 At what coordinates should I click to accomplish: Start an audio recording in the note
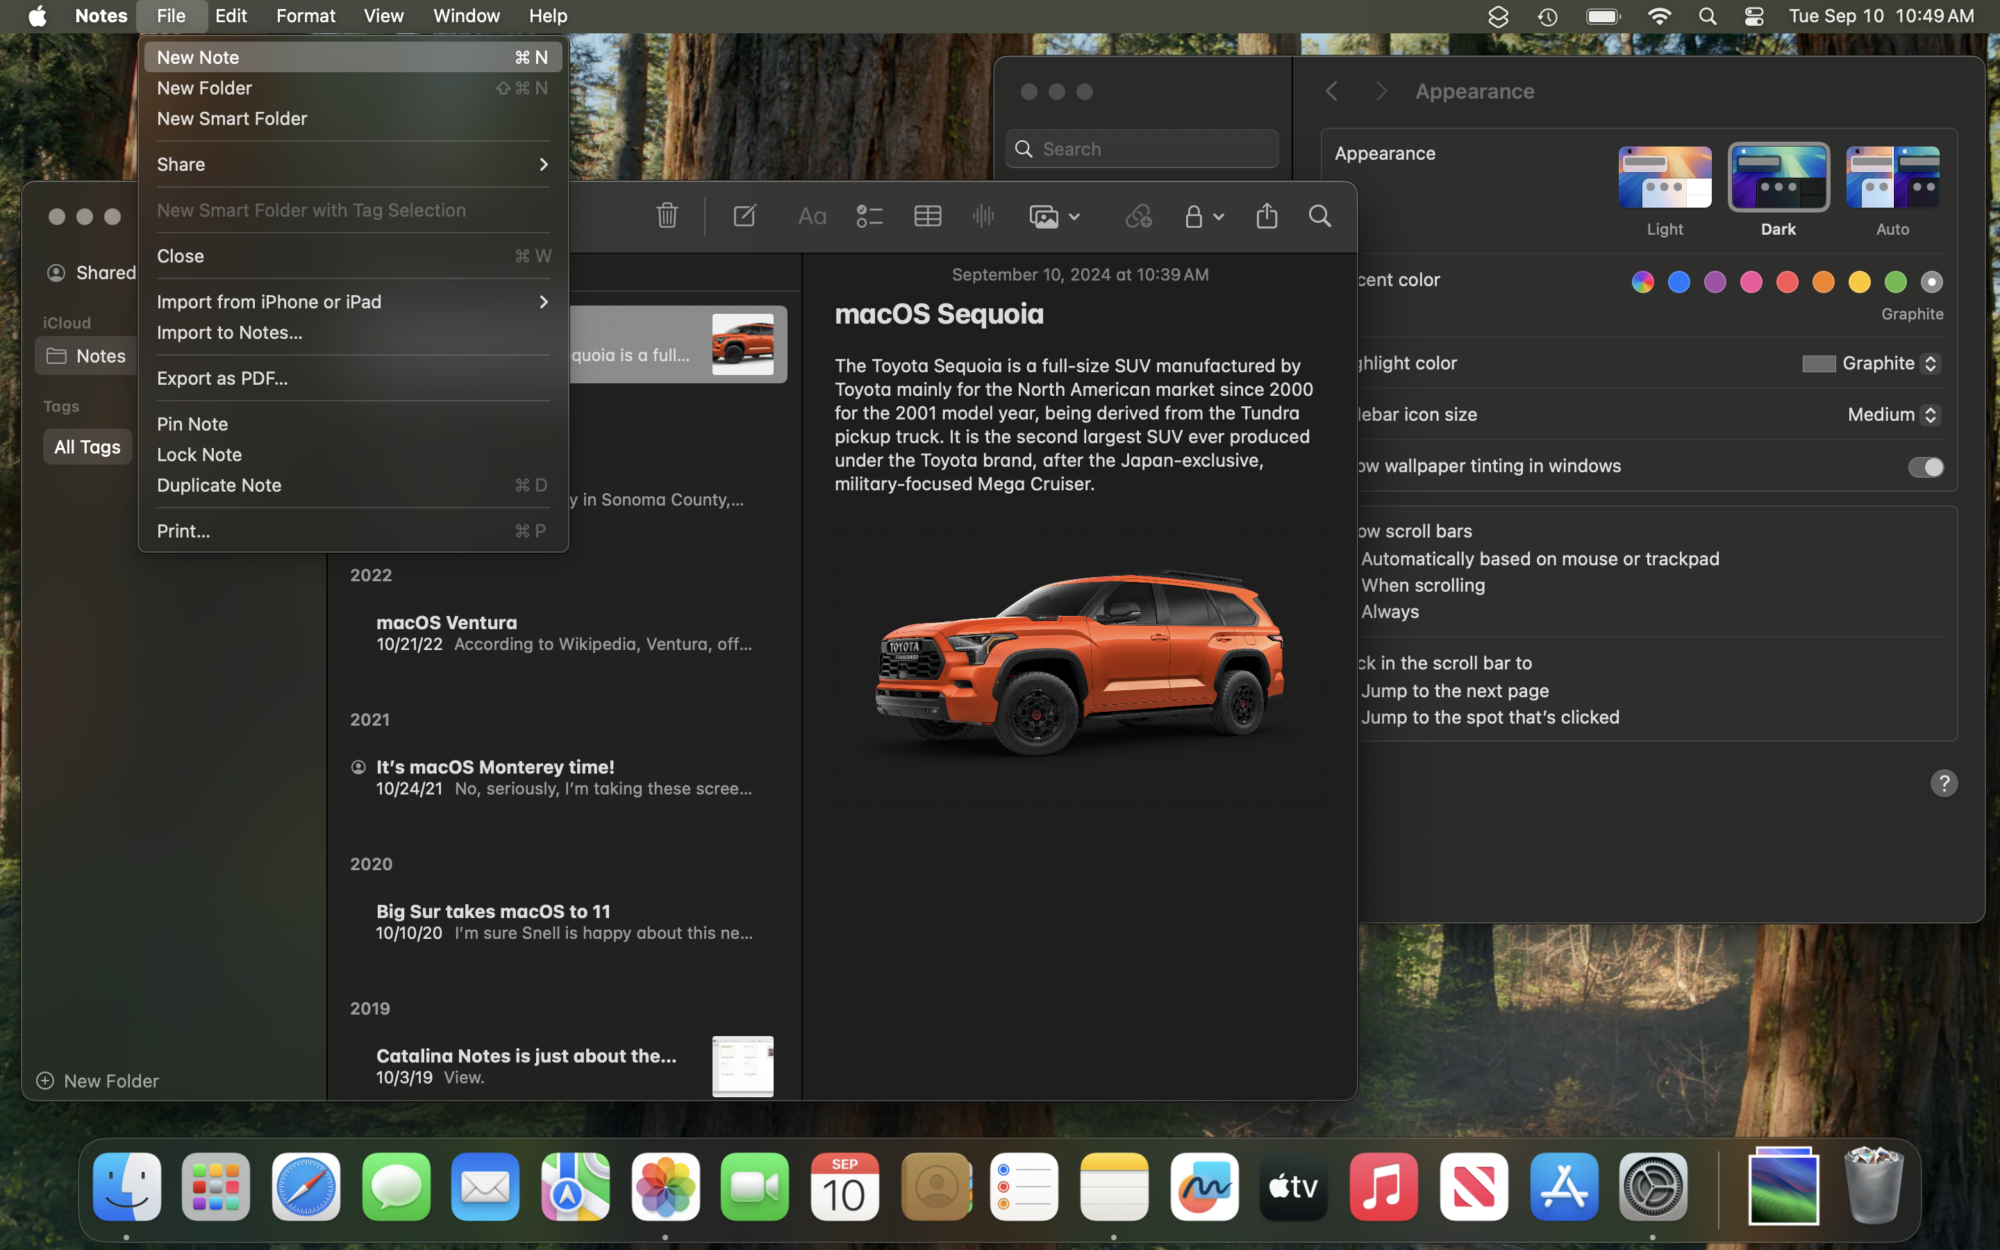(983, 216)
